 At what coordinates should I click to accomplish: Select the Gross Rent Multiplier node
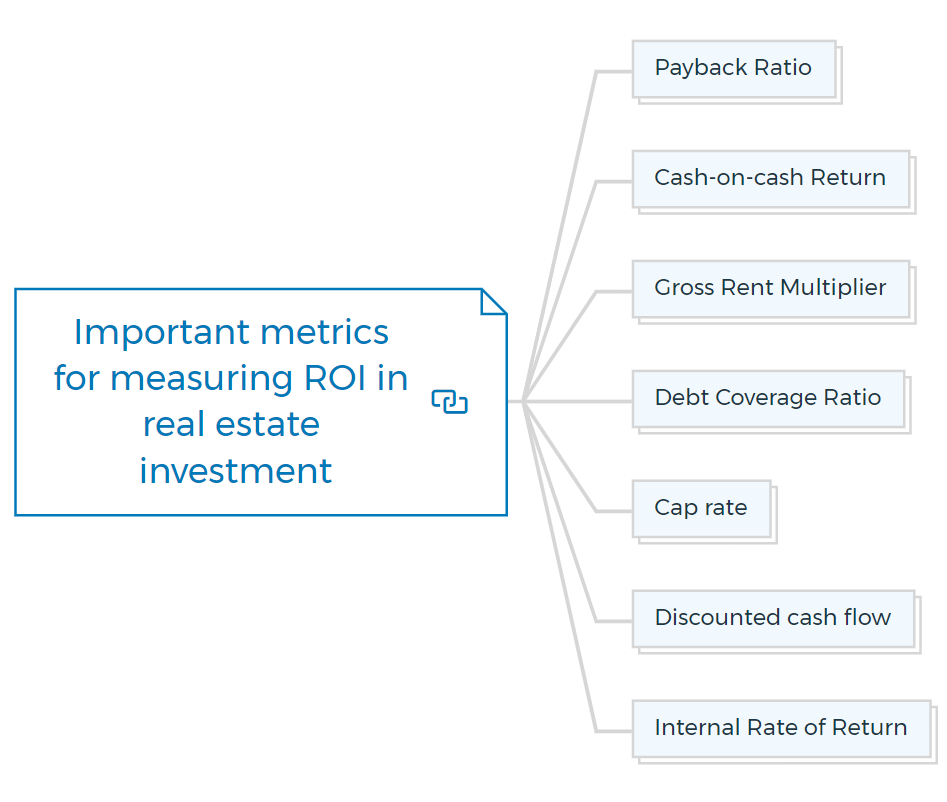pos(771,289)
